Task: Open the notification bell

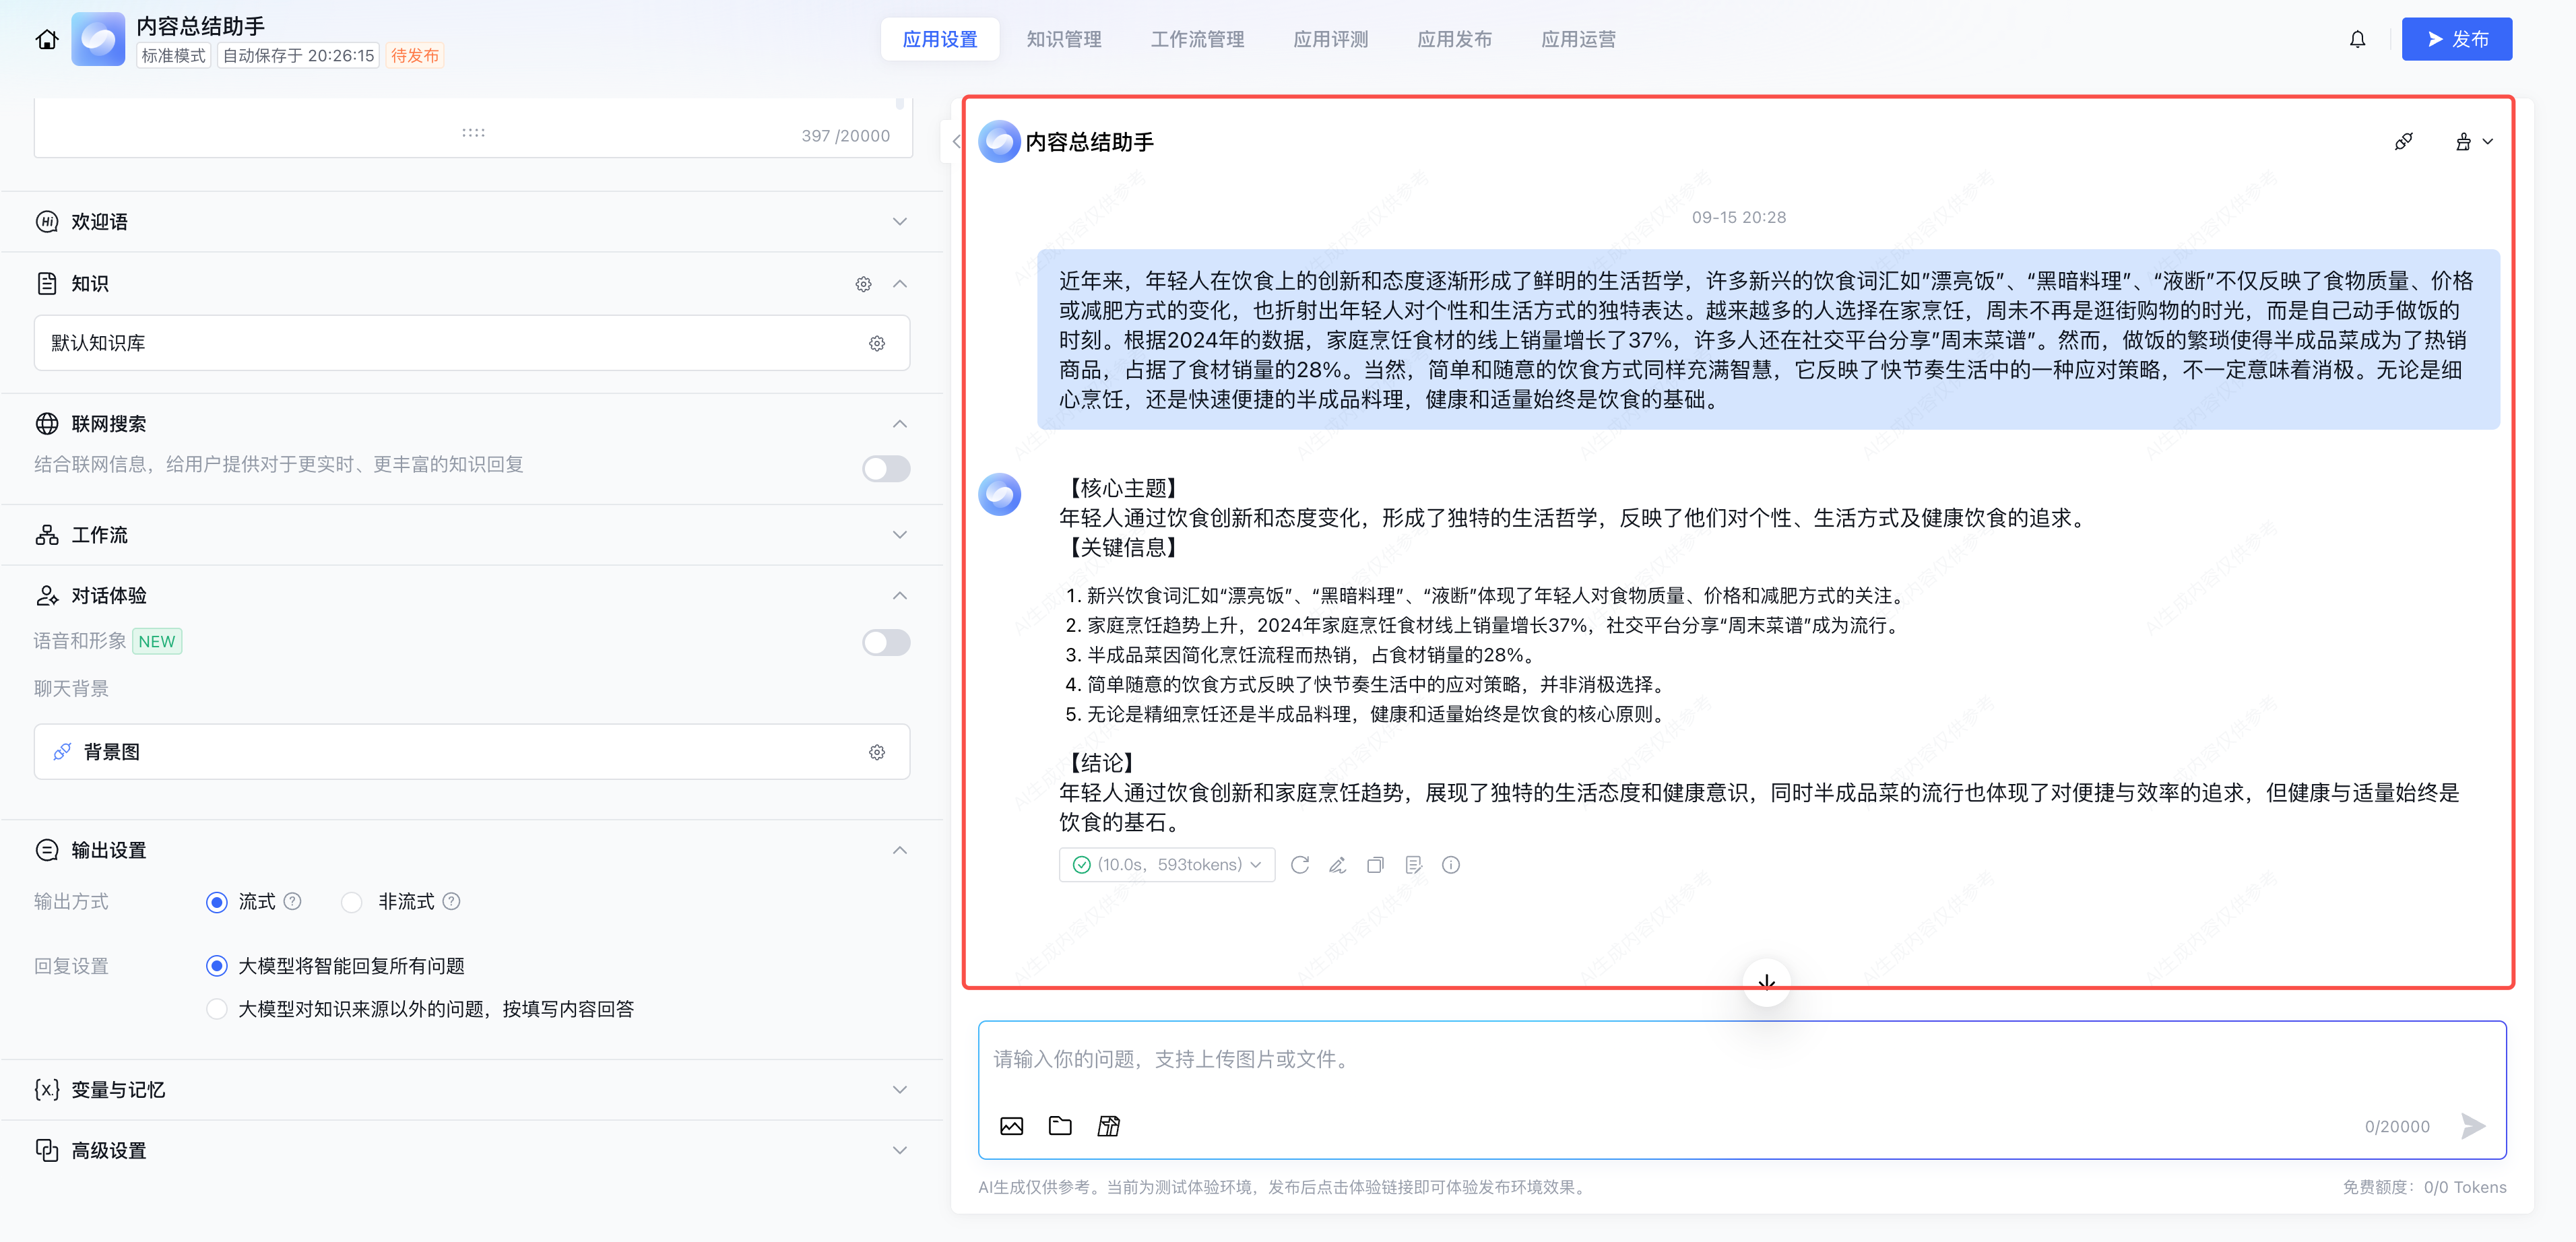Action: point(2357,40)
